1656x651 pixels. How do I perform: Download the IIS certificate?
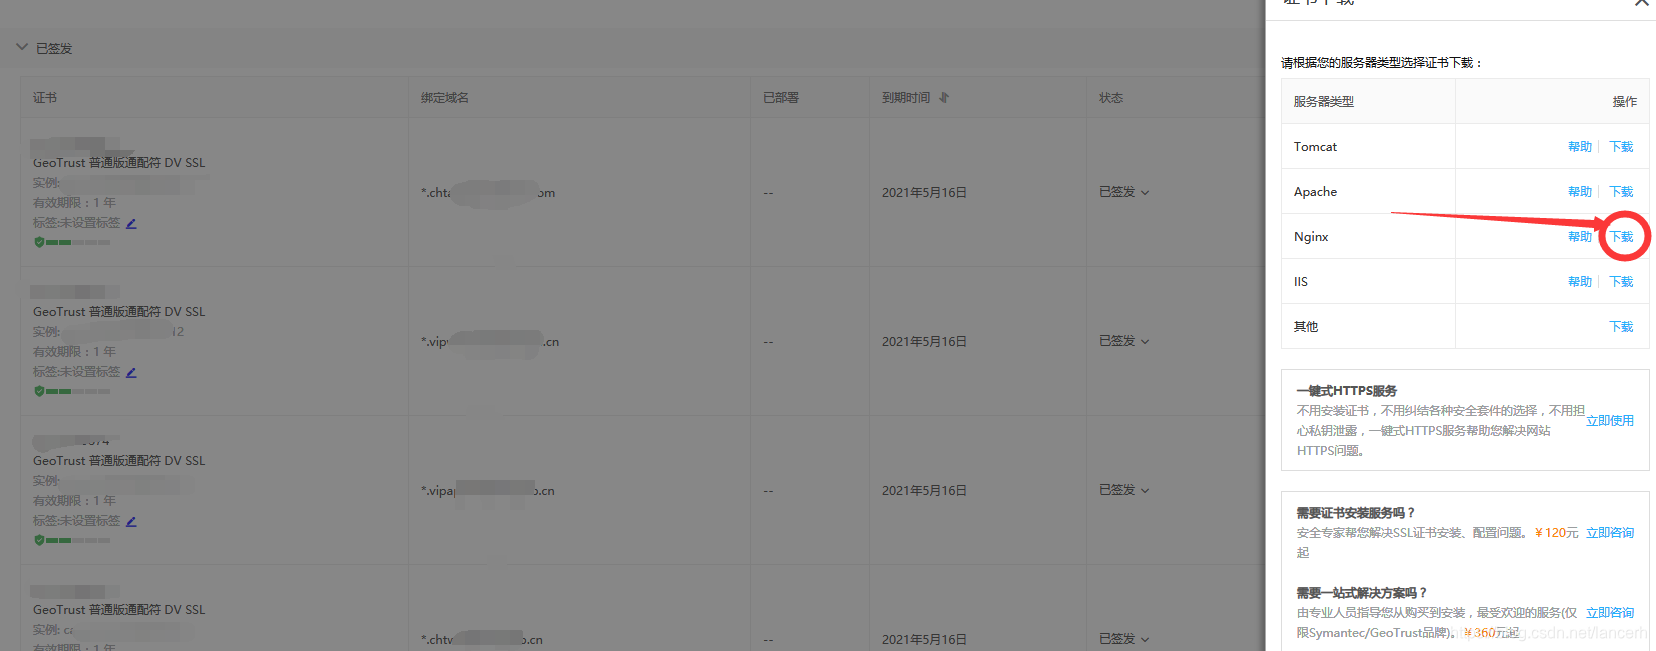click(x=1621, y=282)
